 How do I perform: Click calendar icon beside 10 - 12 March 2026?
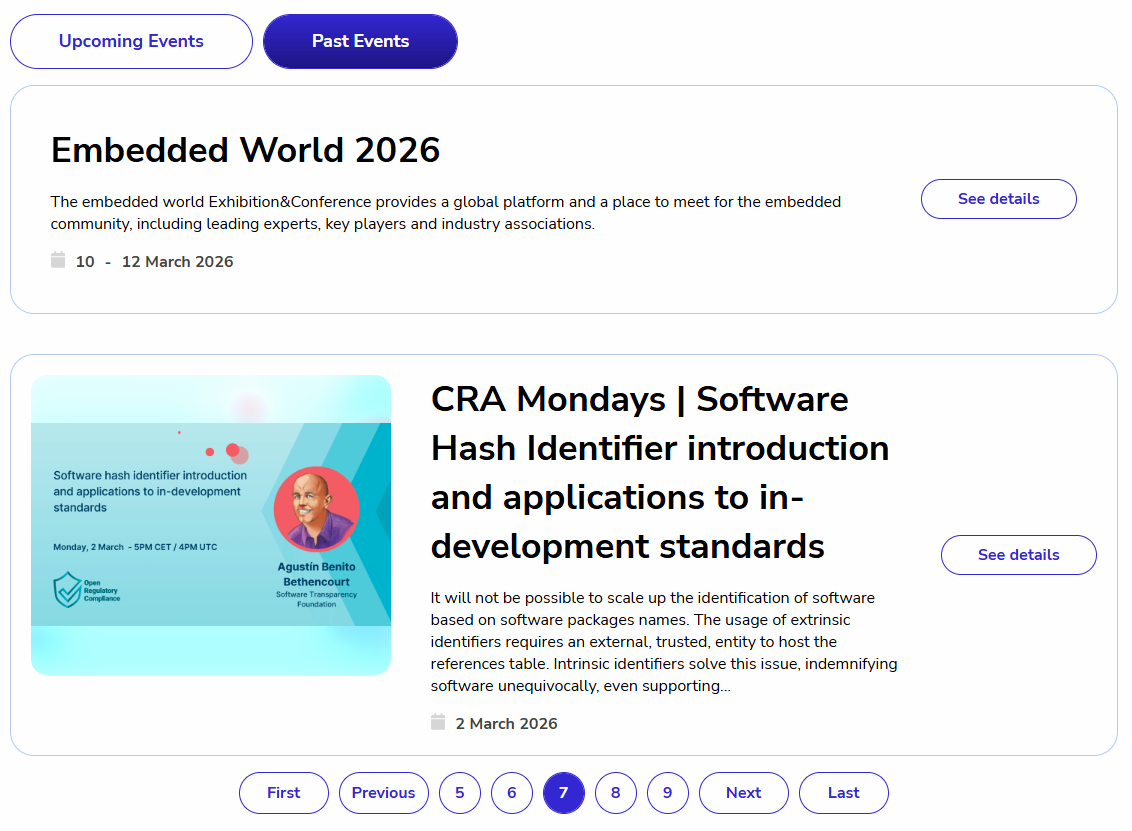coord(58,261)
